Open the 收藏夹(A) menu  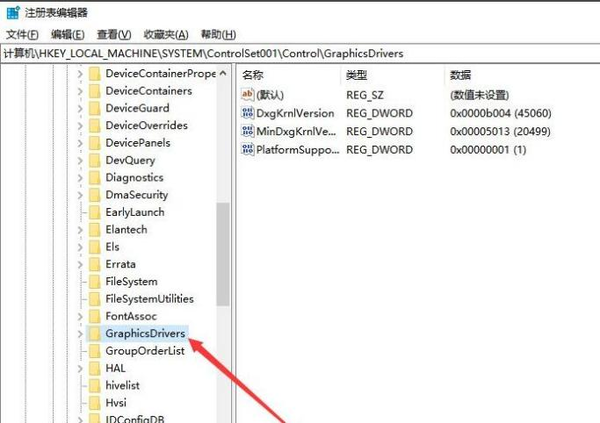(x=166, y=35)
